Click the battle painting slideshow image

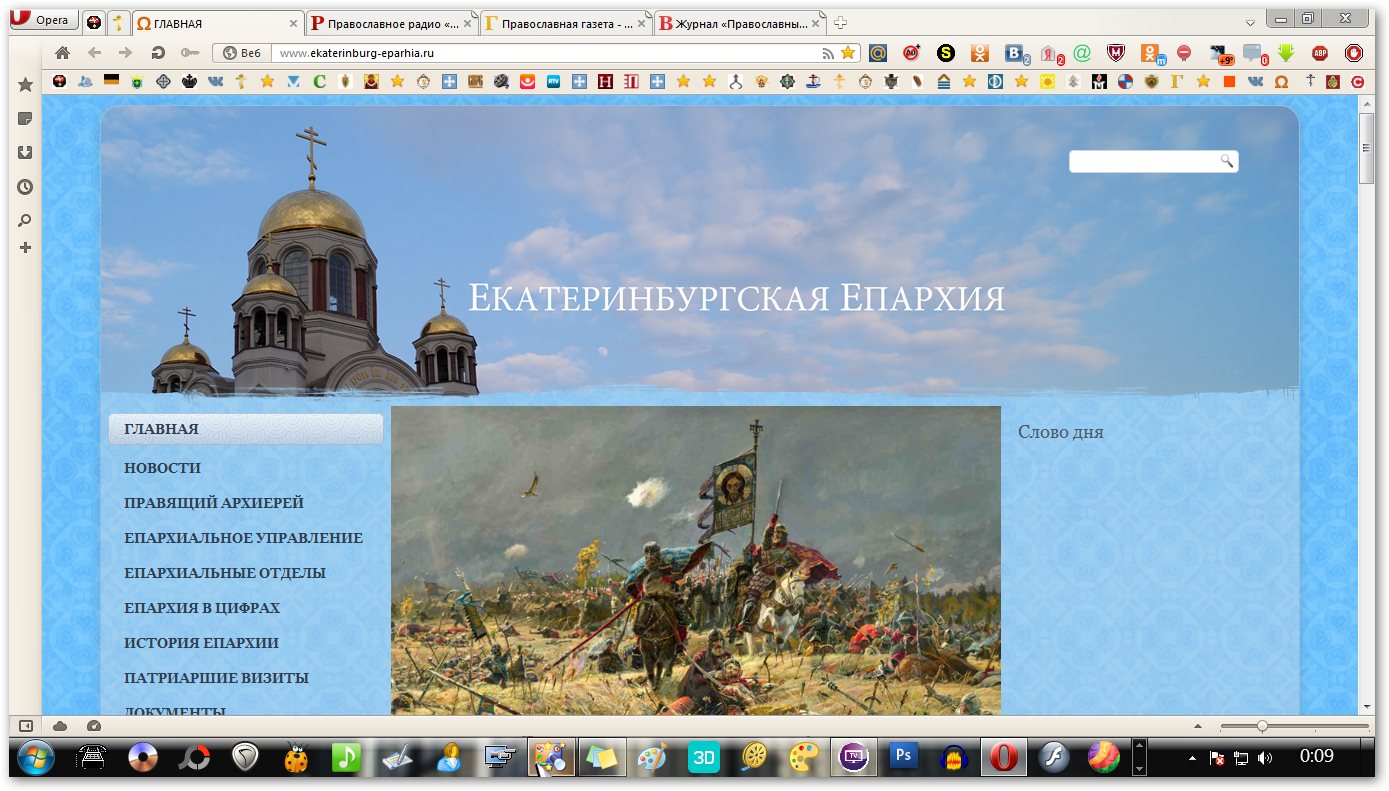coord(696,560)
